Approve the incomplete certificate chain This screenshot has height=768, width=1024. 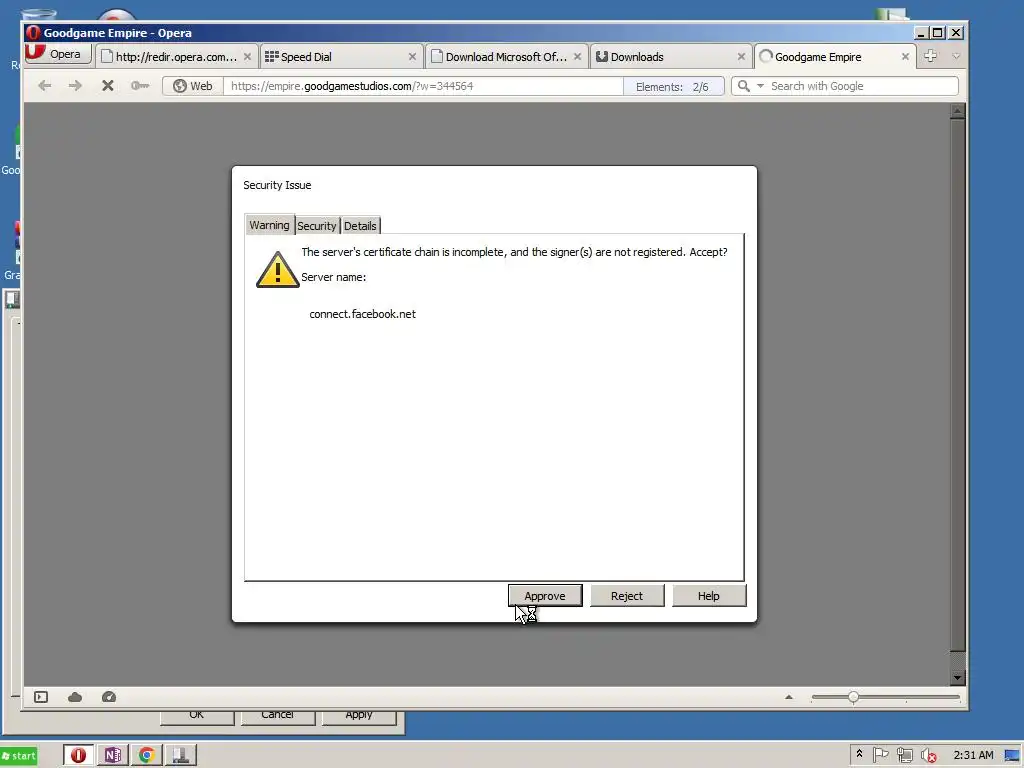545,596
